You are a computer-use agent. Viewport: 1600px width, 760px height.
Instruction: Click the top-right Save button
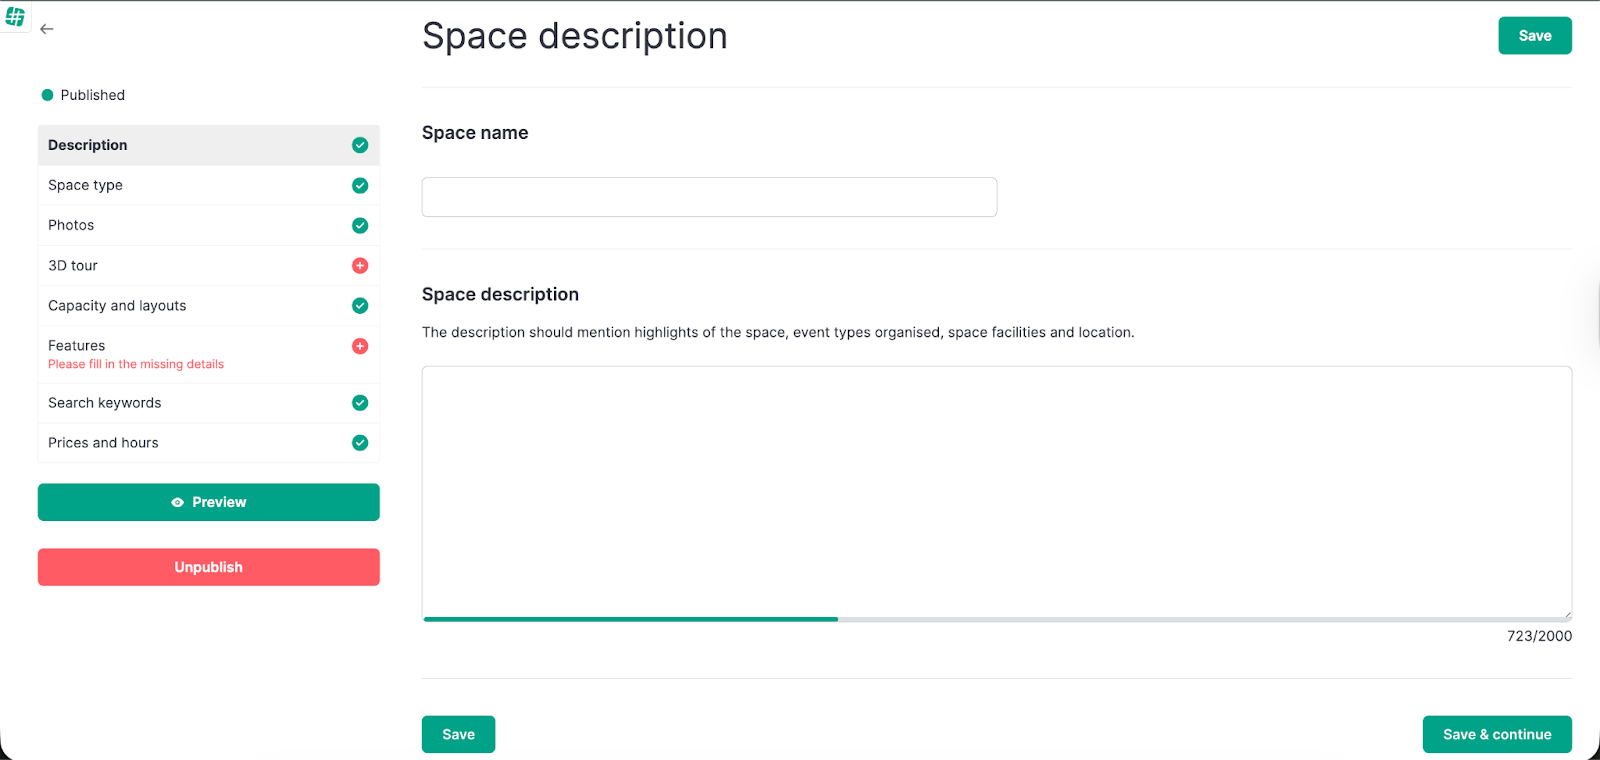point(1534,36)
